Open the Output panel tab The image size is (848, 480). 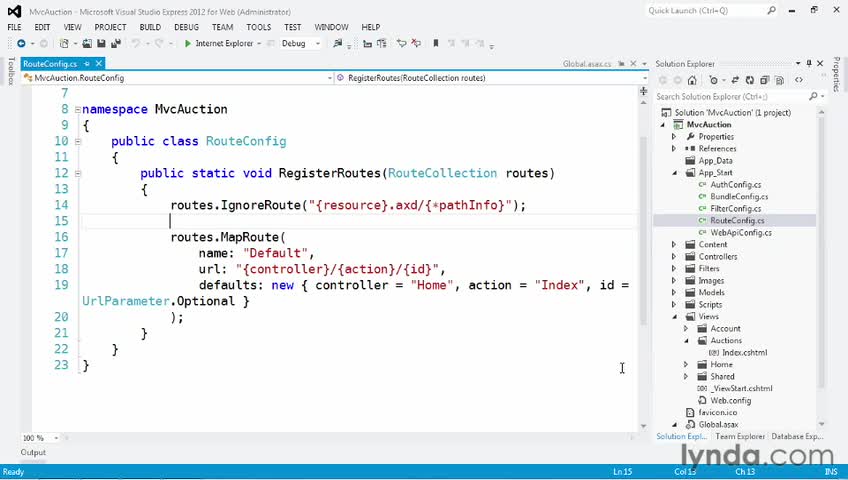click(33, 452)
